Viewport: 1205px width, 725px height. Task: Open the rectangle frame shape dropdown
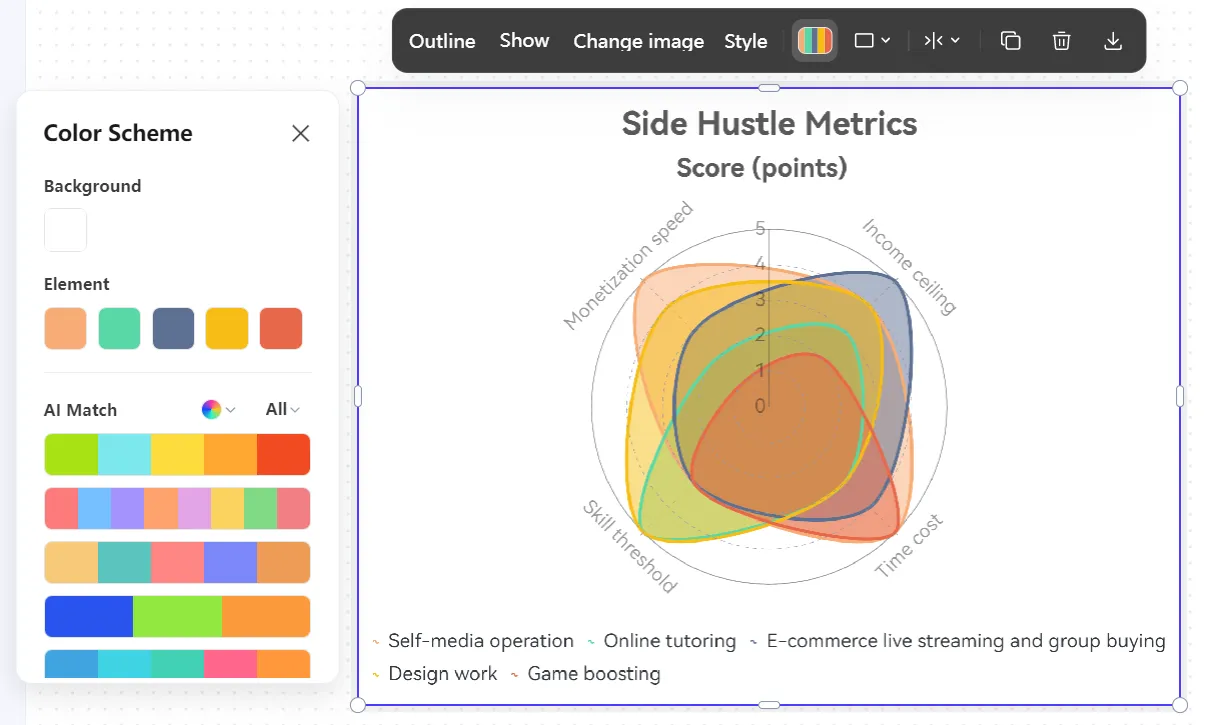872,41
